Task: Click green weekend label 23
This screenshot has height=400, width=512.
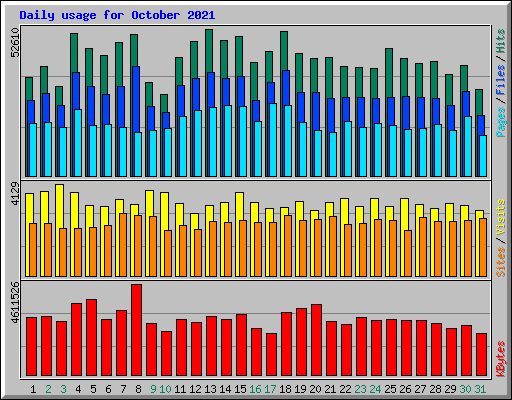Action: pyautogui.click(x=360, y=389)
